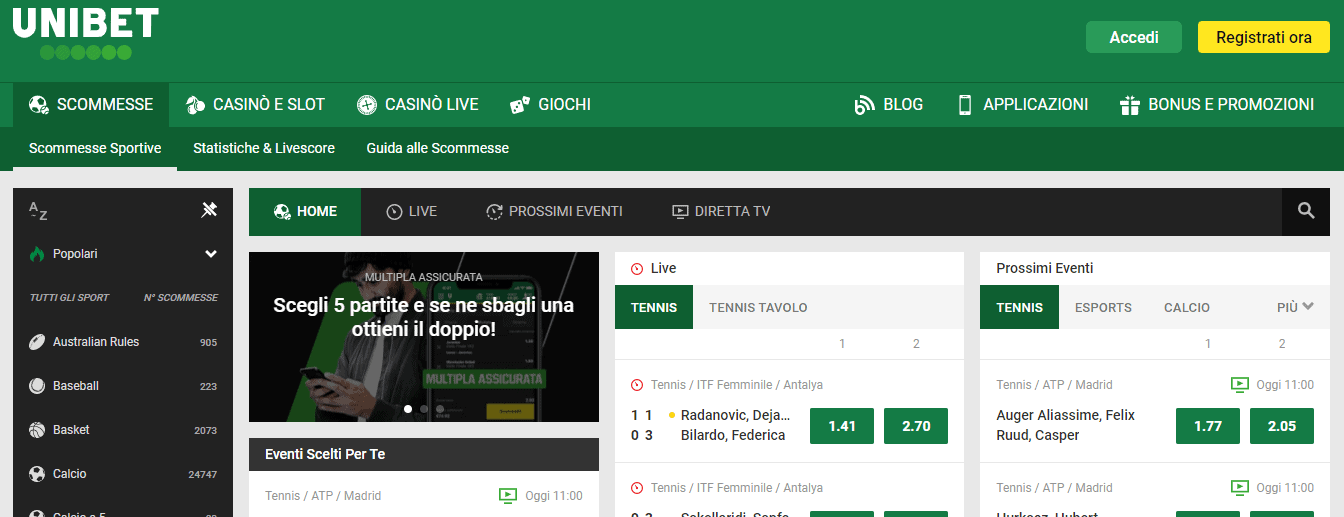This screenshot has height=517, width=1344.
Task: Click the Baseball ball icon
Action: click(37, 386)
